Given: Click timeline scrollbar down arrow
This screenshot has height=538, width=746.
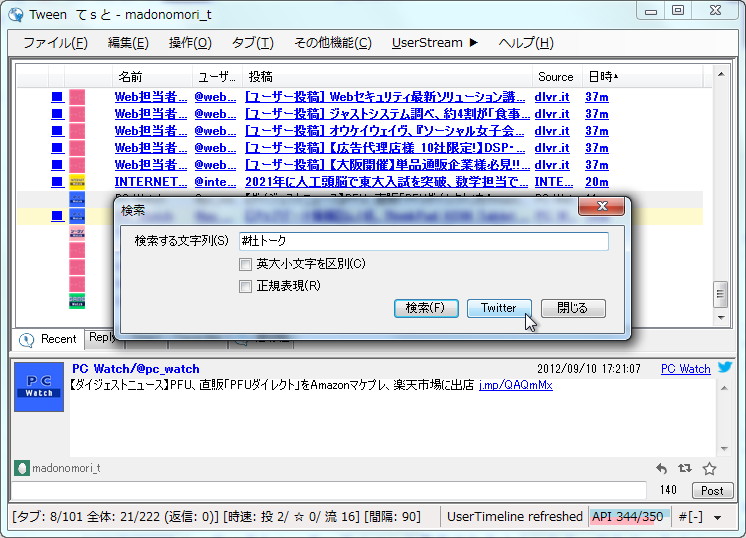Looking at the screenshot, I should click(721, 317).
